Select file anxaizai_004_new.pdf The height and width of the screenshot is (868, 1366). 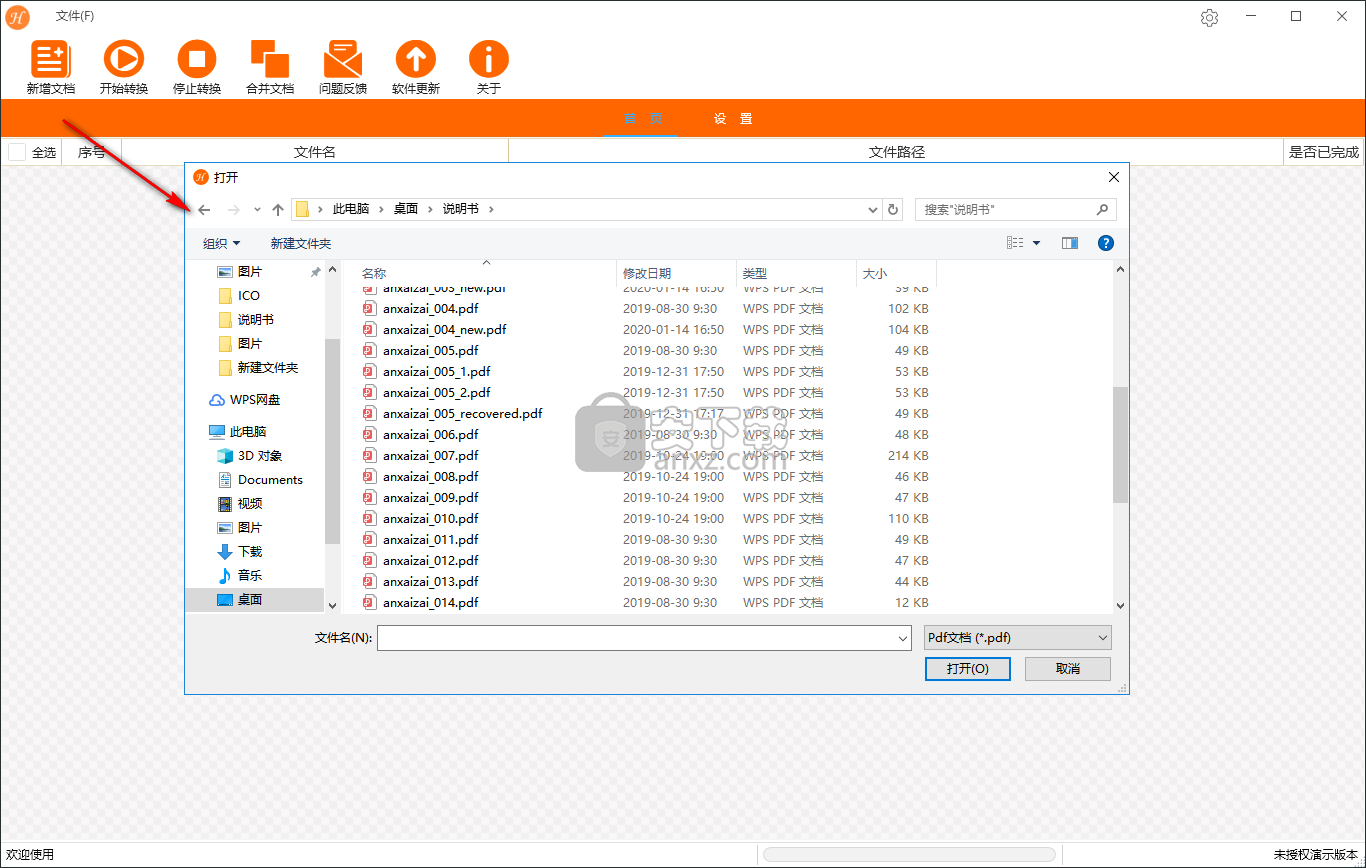(x=444, y=330)
